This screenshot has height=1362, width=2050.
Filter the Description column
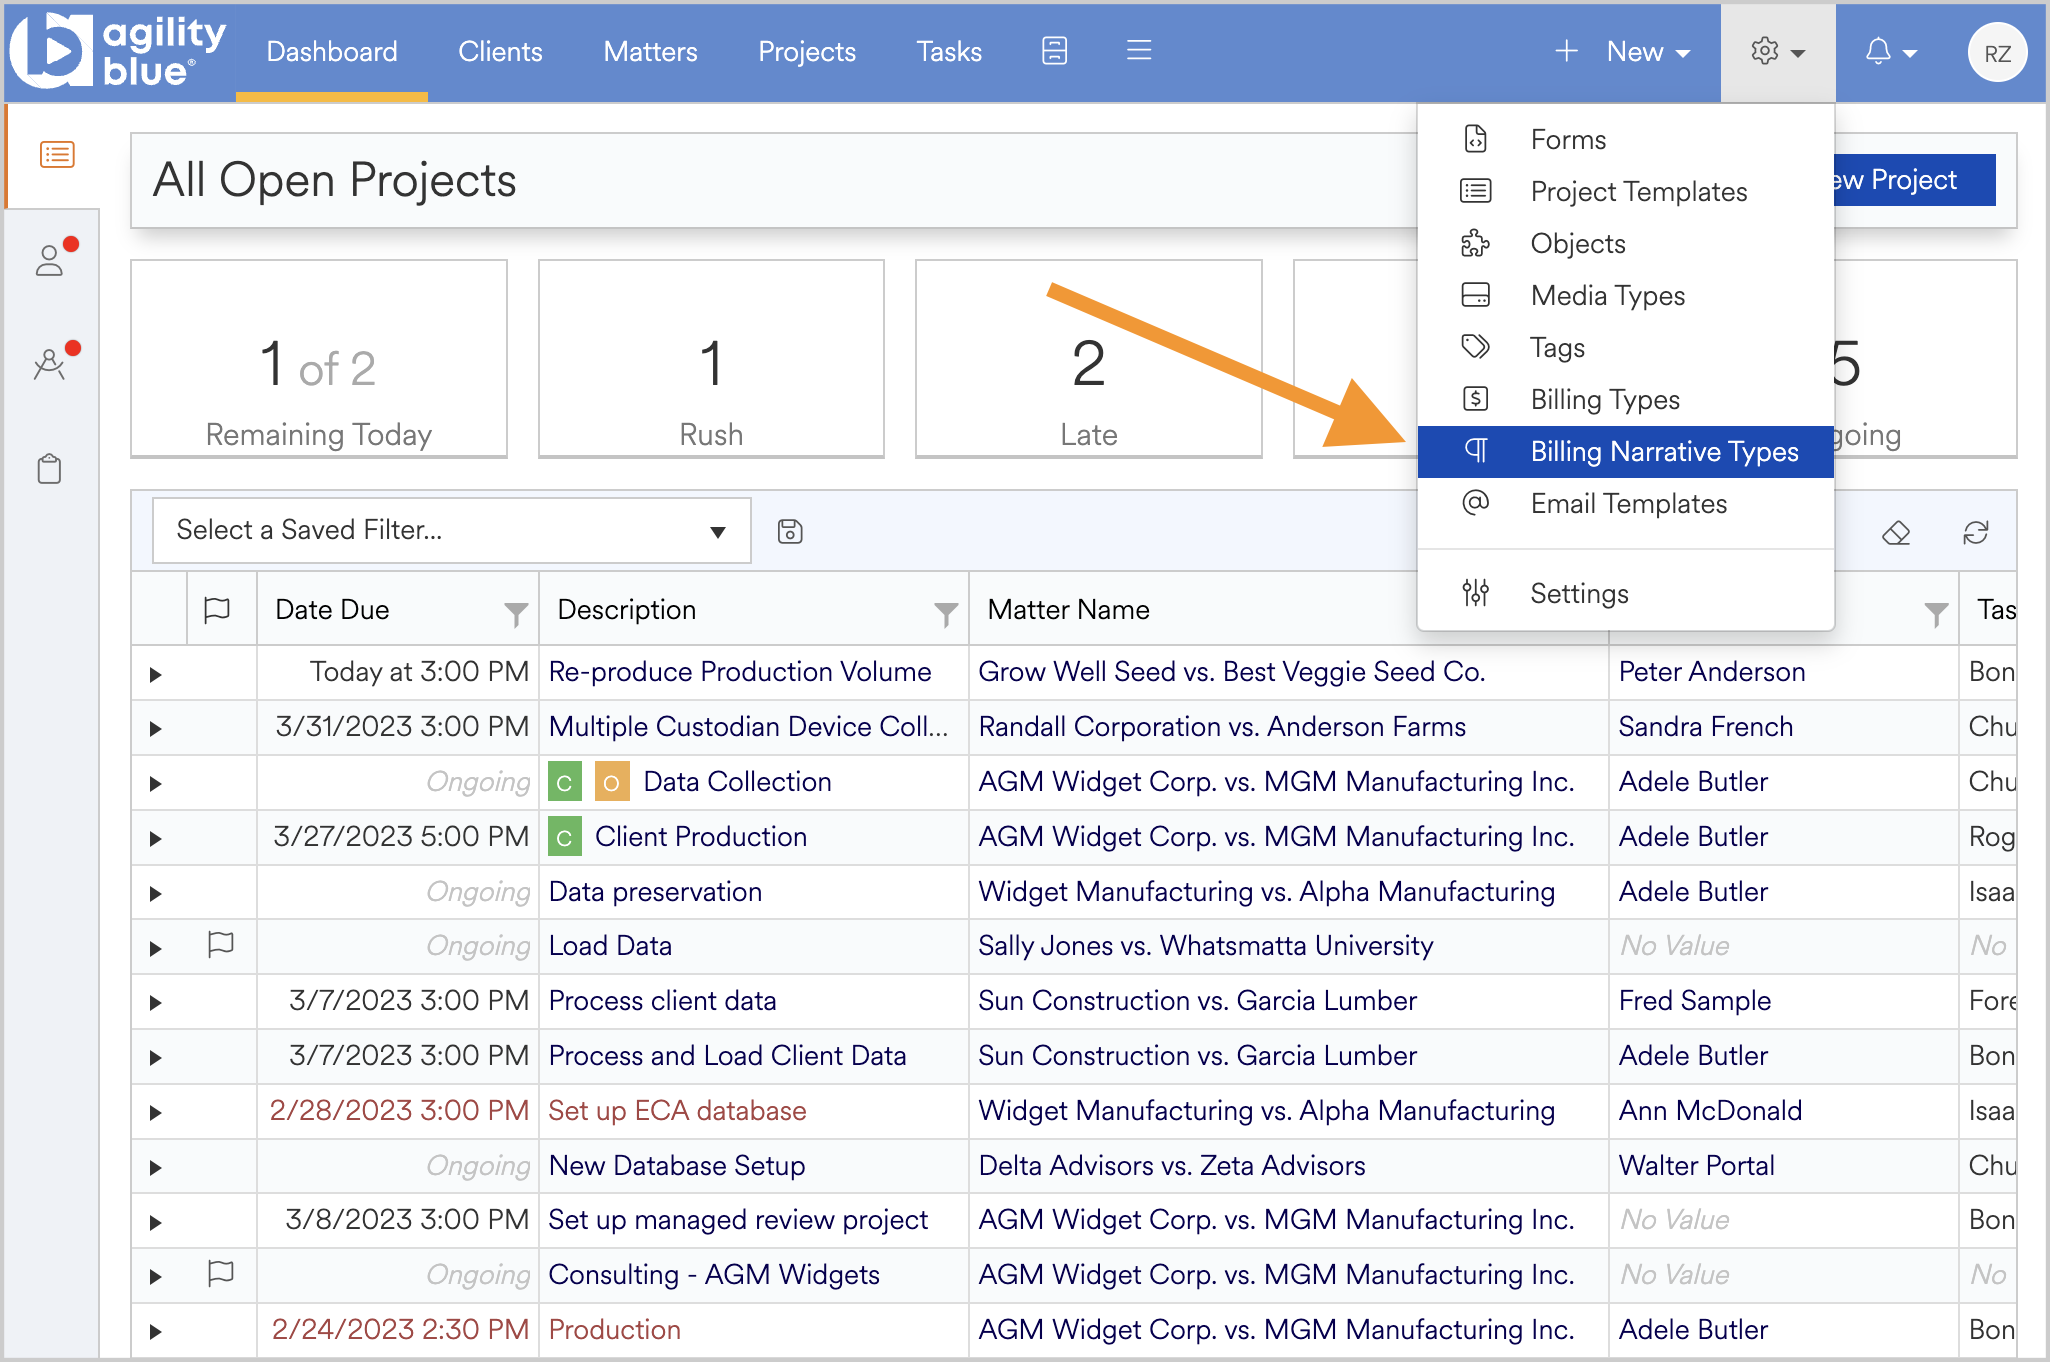(946, 613)
